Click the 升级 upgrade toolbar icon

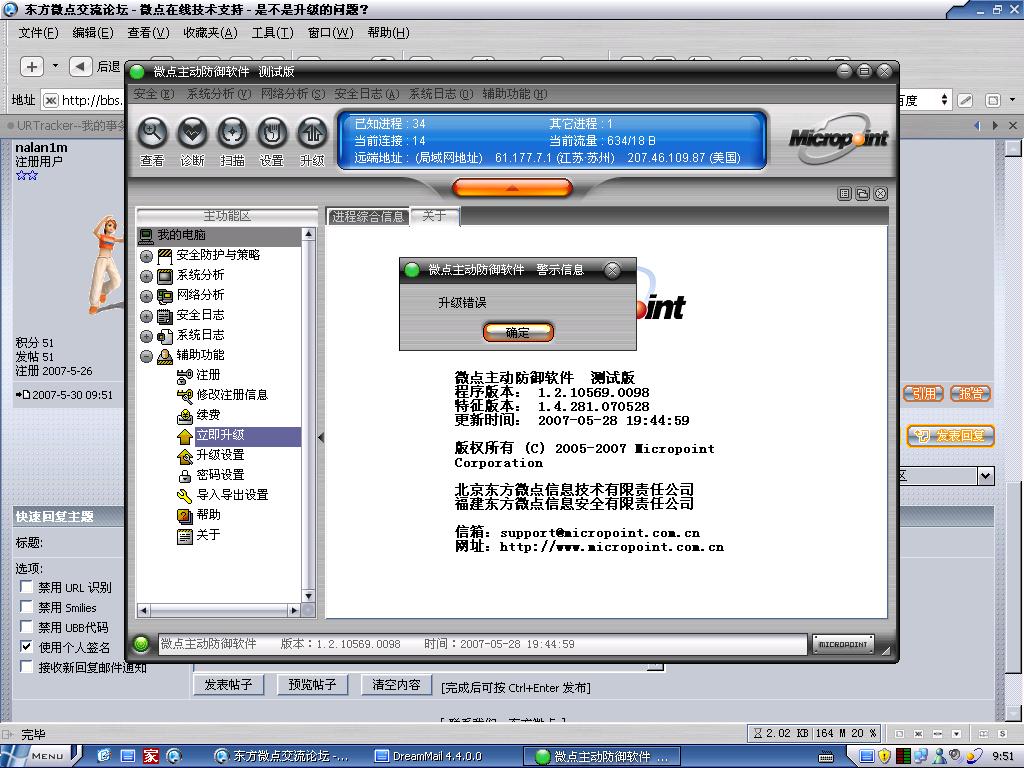tap(312, 133)
